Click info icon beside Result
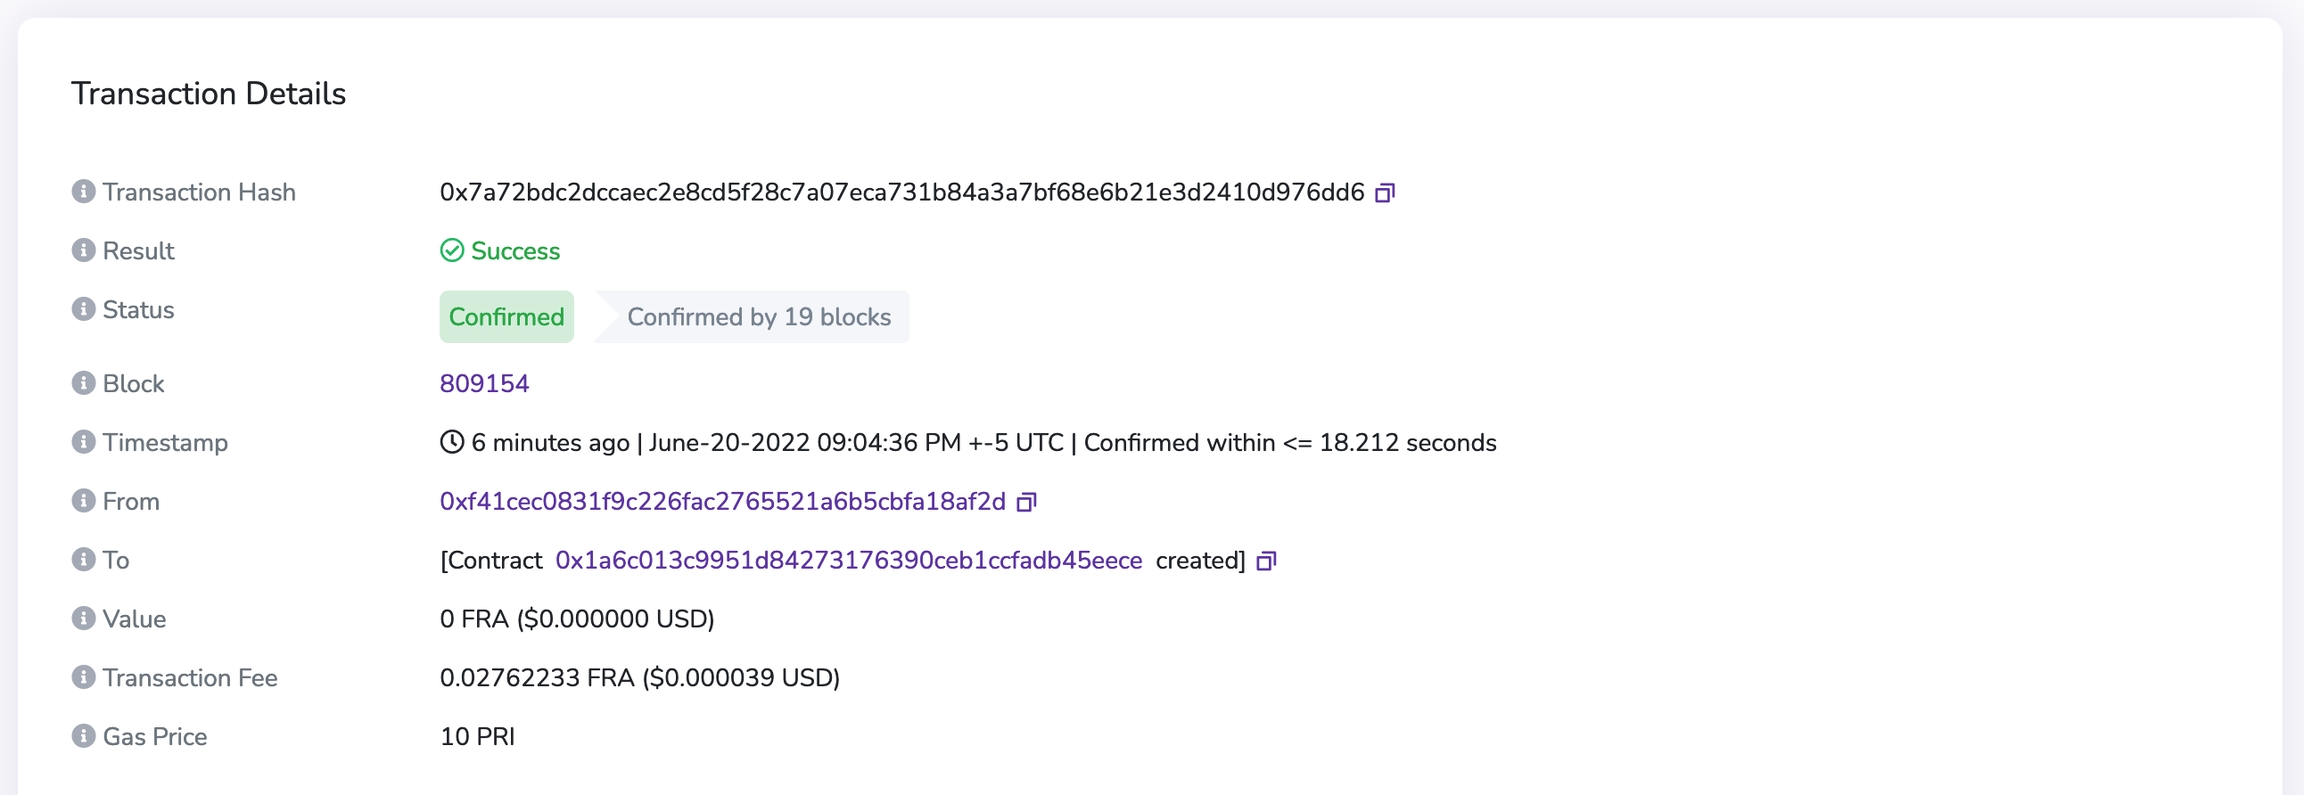Image resolution: width=2304 pixels, height=795 pixels. pyautogui.click(x=84, y=250)
